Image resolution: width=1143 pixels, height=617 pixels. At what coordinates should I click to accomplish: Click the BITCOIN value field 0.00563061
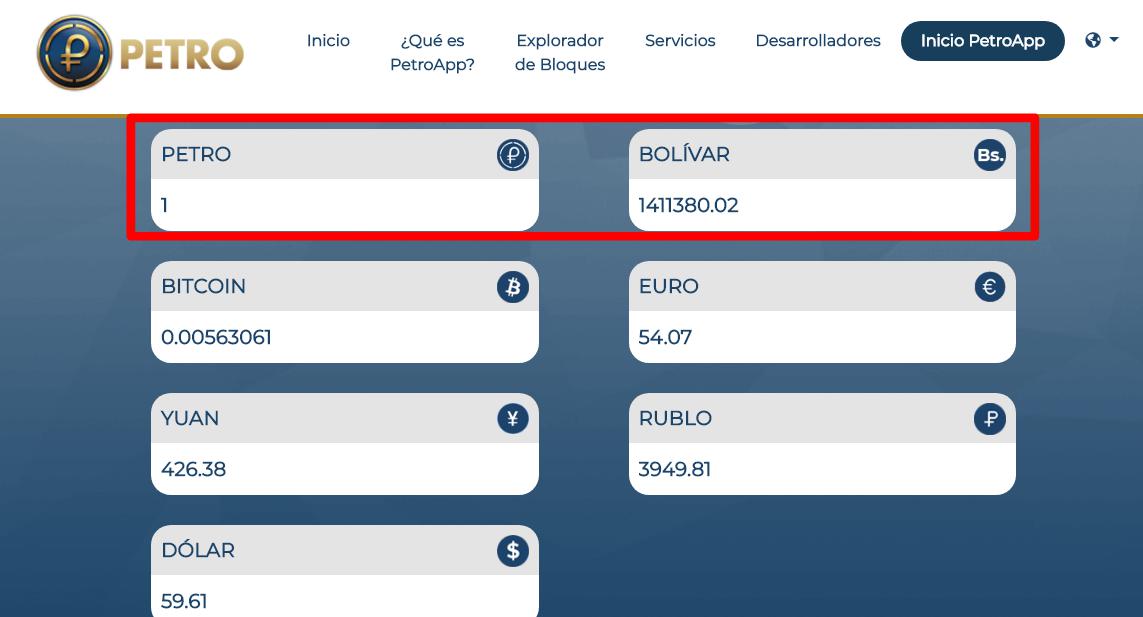pyautogui.click(x=345, y=337)
